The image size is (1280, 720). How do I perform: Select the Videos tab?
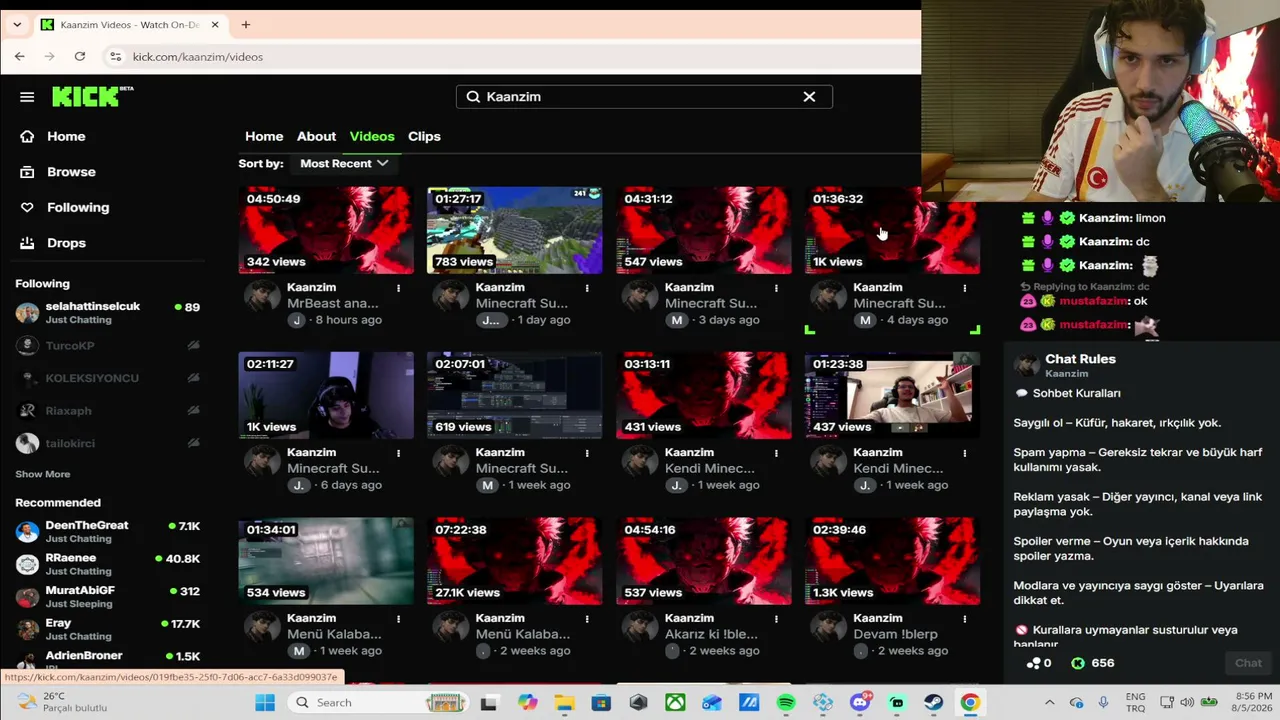pyautogui.click(x=372, y=136)
